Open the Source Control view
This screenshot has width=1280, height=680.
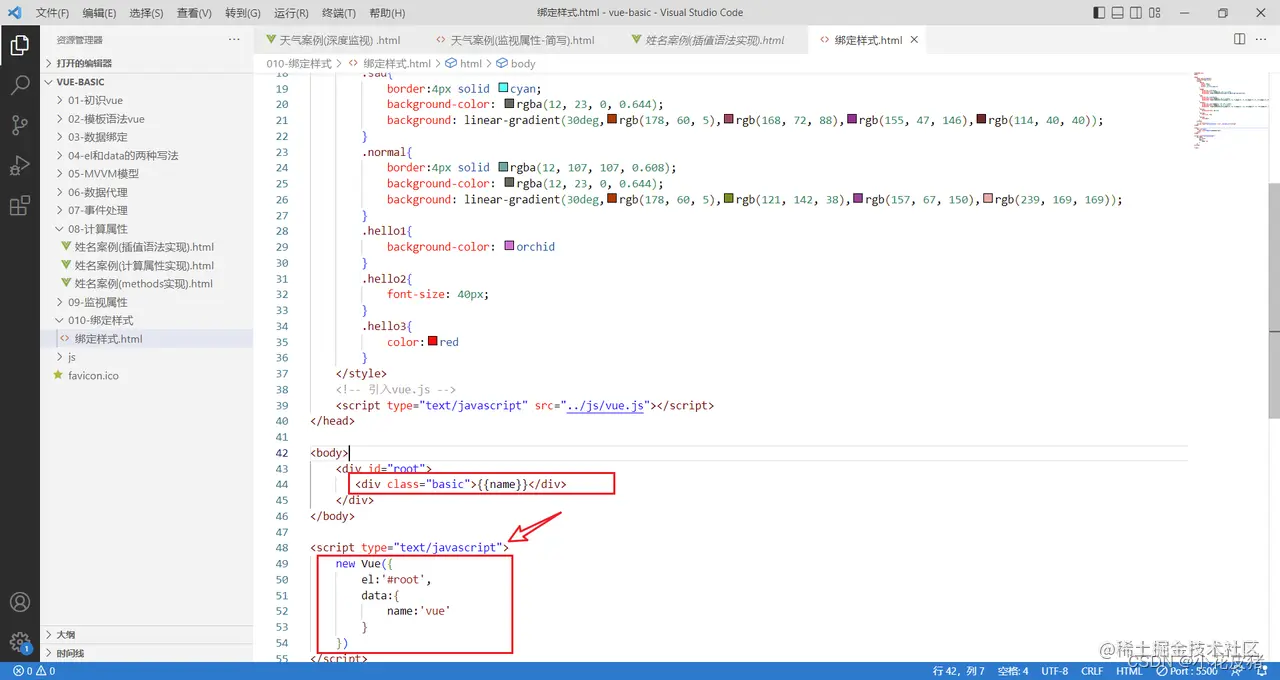click(x=19, y=125)
